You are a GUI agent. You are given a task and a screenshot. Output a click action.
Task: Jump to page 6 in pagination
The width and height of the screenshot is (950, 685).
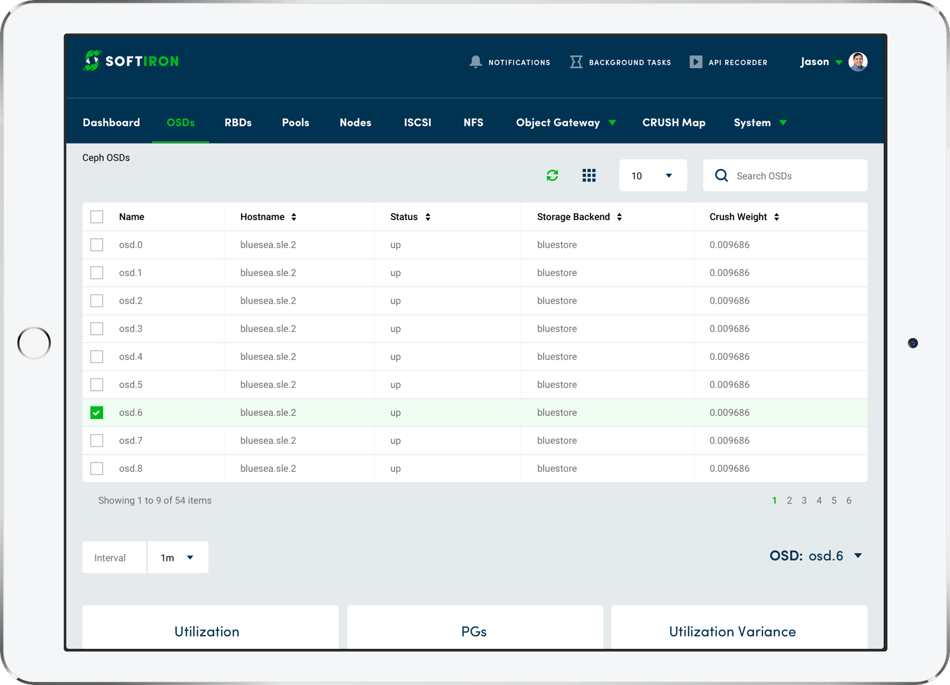point(849,501)
